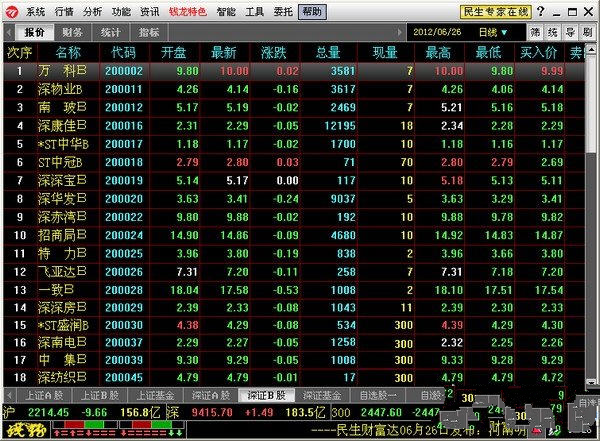Open the 帮助 menu
Viewport: 600px width, 441px height.
[x=312, y=12]
